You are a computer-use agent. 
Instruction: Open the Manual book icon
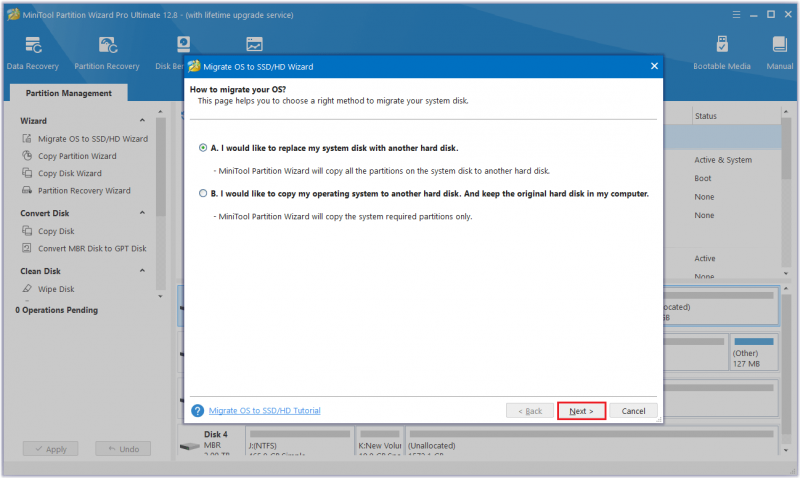point(779,44)
